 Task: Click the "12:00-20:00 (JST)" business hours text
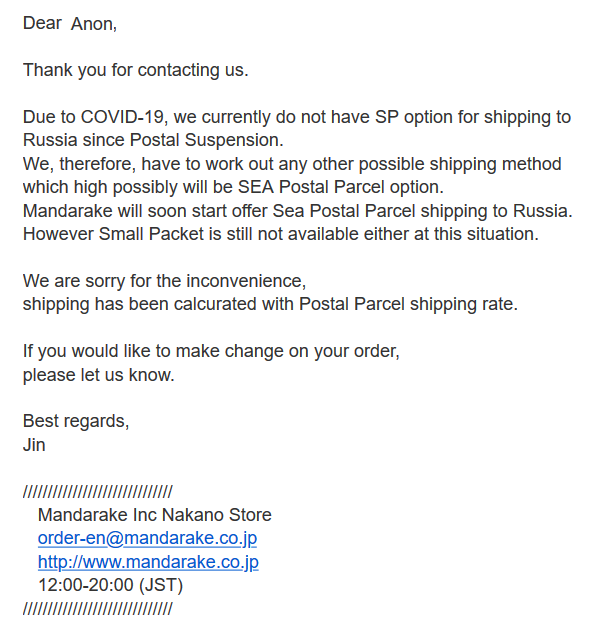click(110, 585)
